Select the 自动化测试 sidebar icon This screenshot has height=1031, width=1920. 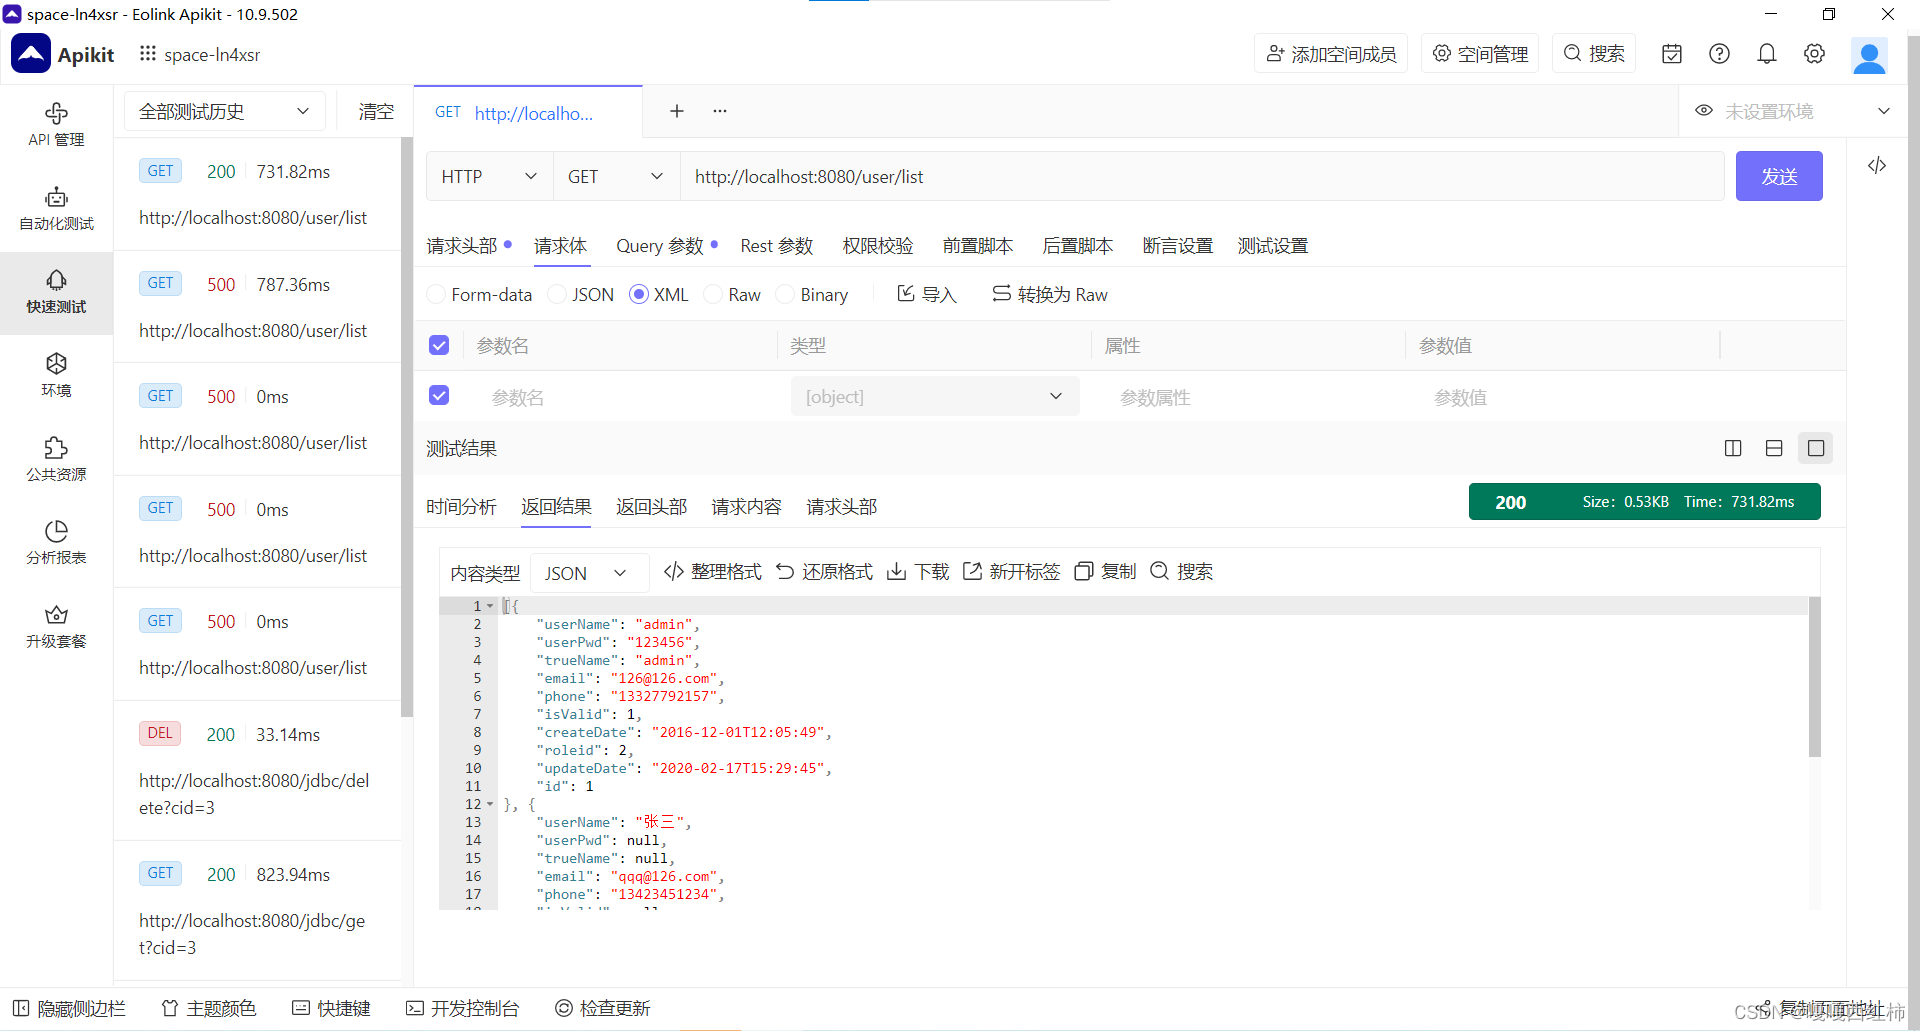pos(56,207)
